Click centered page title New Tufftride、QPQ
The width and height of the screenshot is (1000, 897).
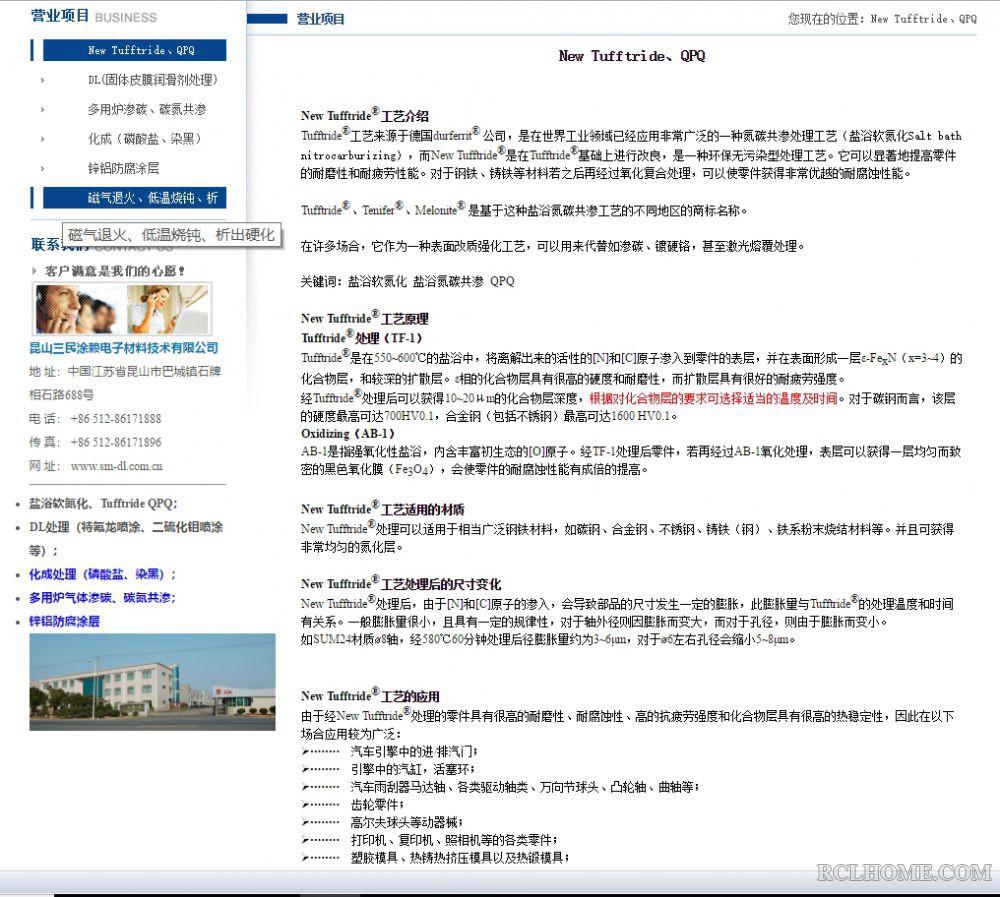[632, 56]
